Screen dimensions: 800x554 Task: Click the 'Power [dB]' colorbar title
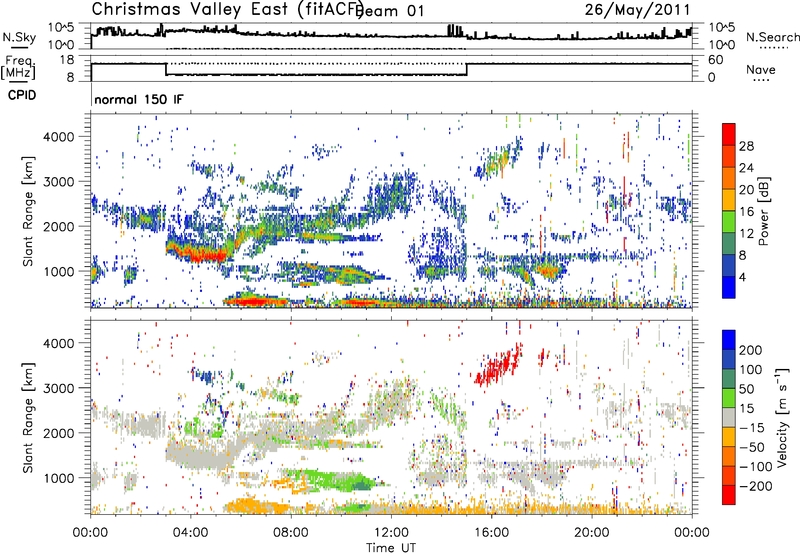tap(763, 211)
